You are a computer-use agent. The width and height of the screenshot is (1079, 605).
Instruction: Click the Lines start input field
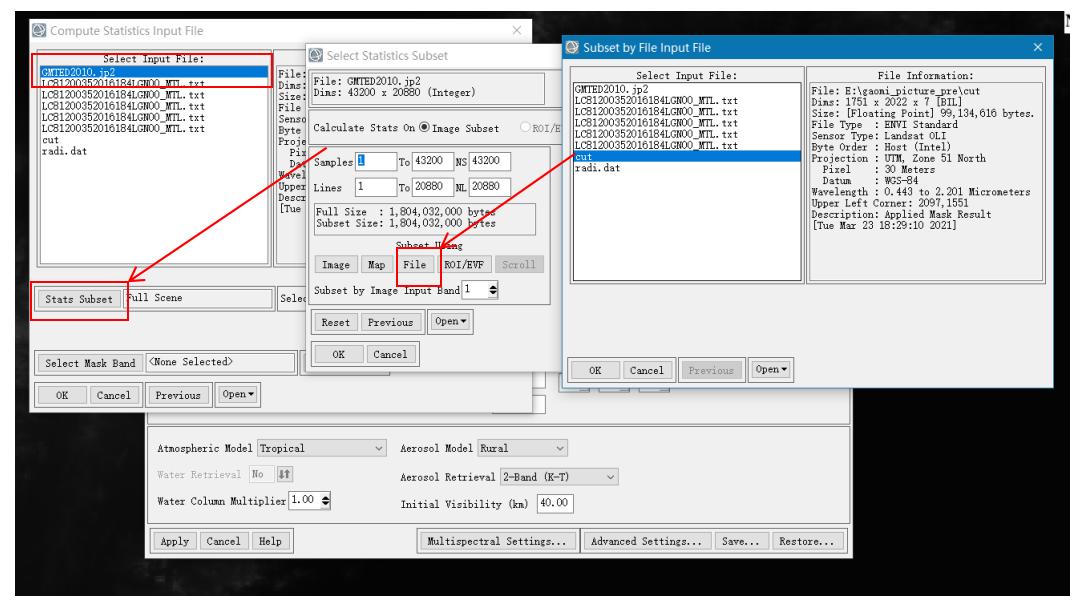tap(376, 187)
